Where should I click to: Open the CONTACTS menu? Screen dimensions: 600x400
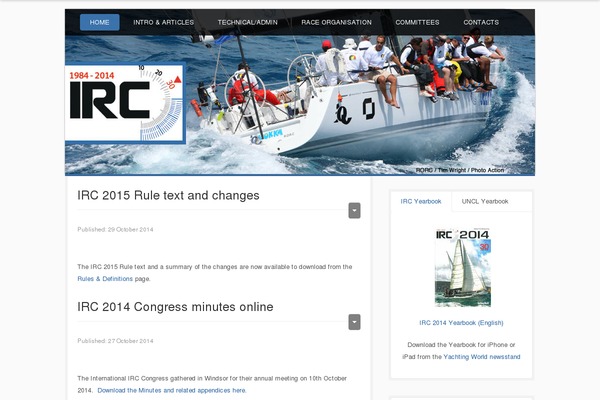(x=481, y=22)
